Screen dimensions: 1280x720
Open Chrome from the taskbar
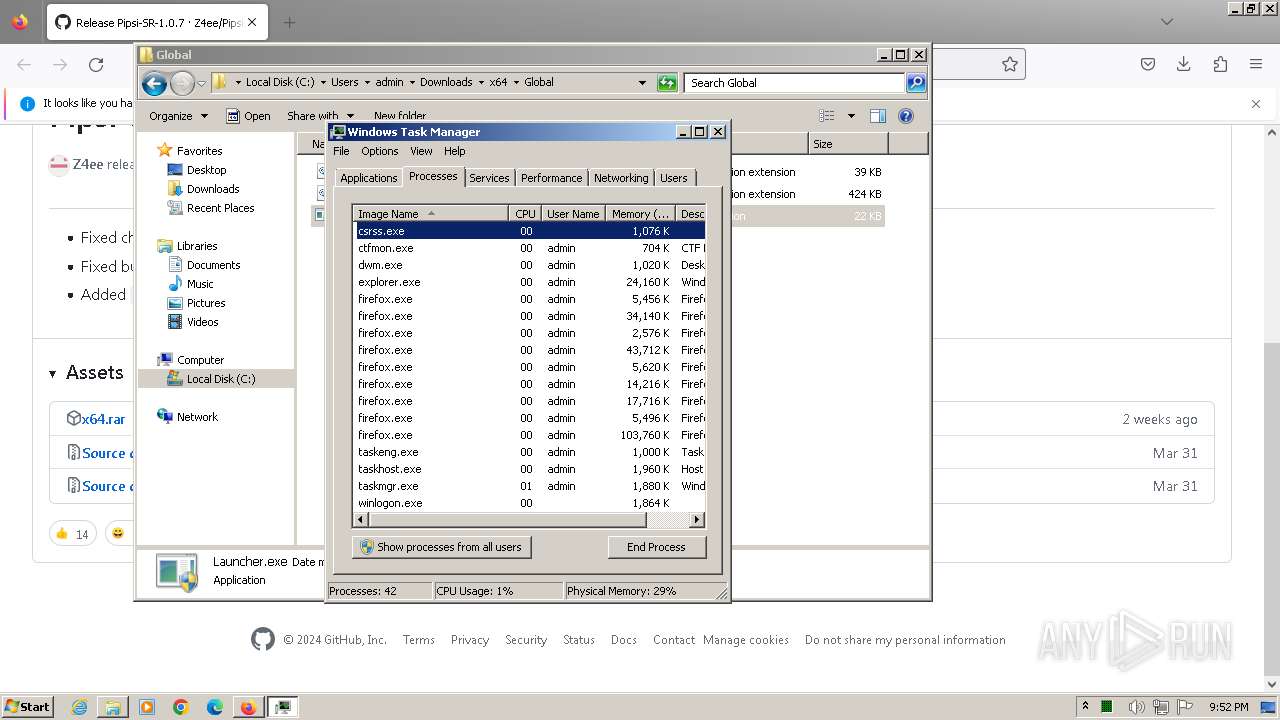(181, 707)
